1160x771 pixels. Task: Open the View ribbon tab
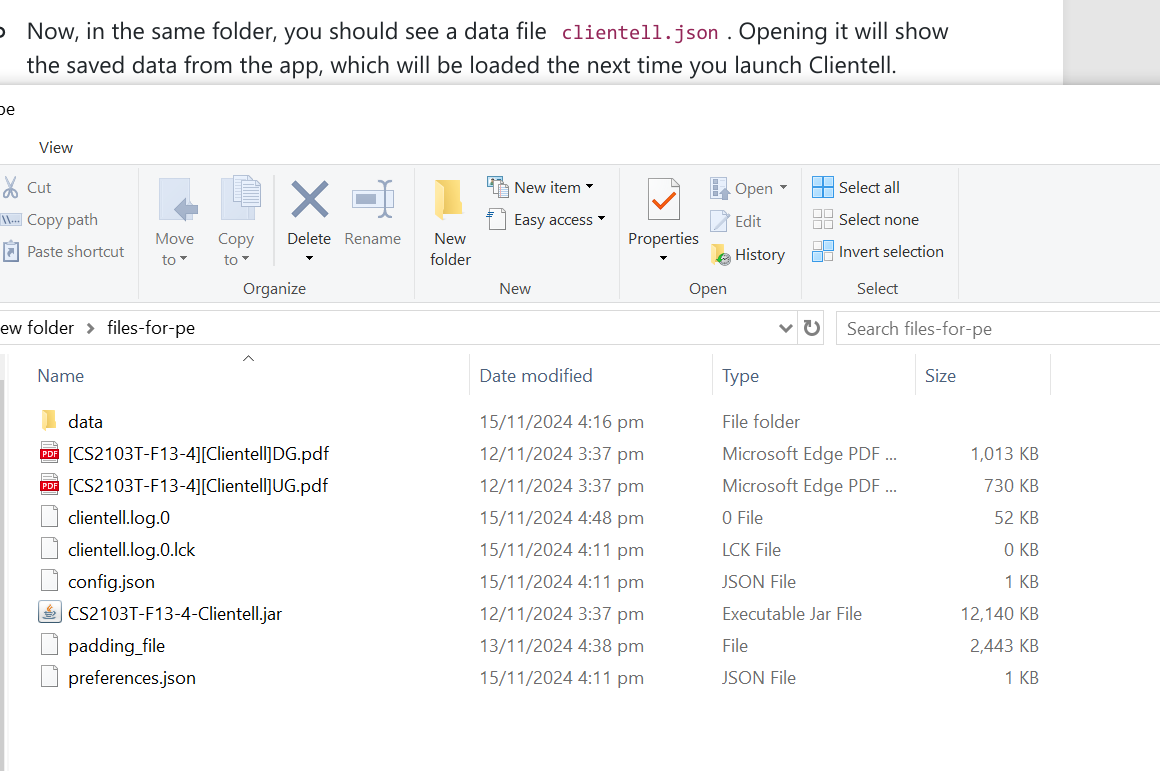(56, 147)
